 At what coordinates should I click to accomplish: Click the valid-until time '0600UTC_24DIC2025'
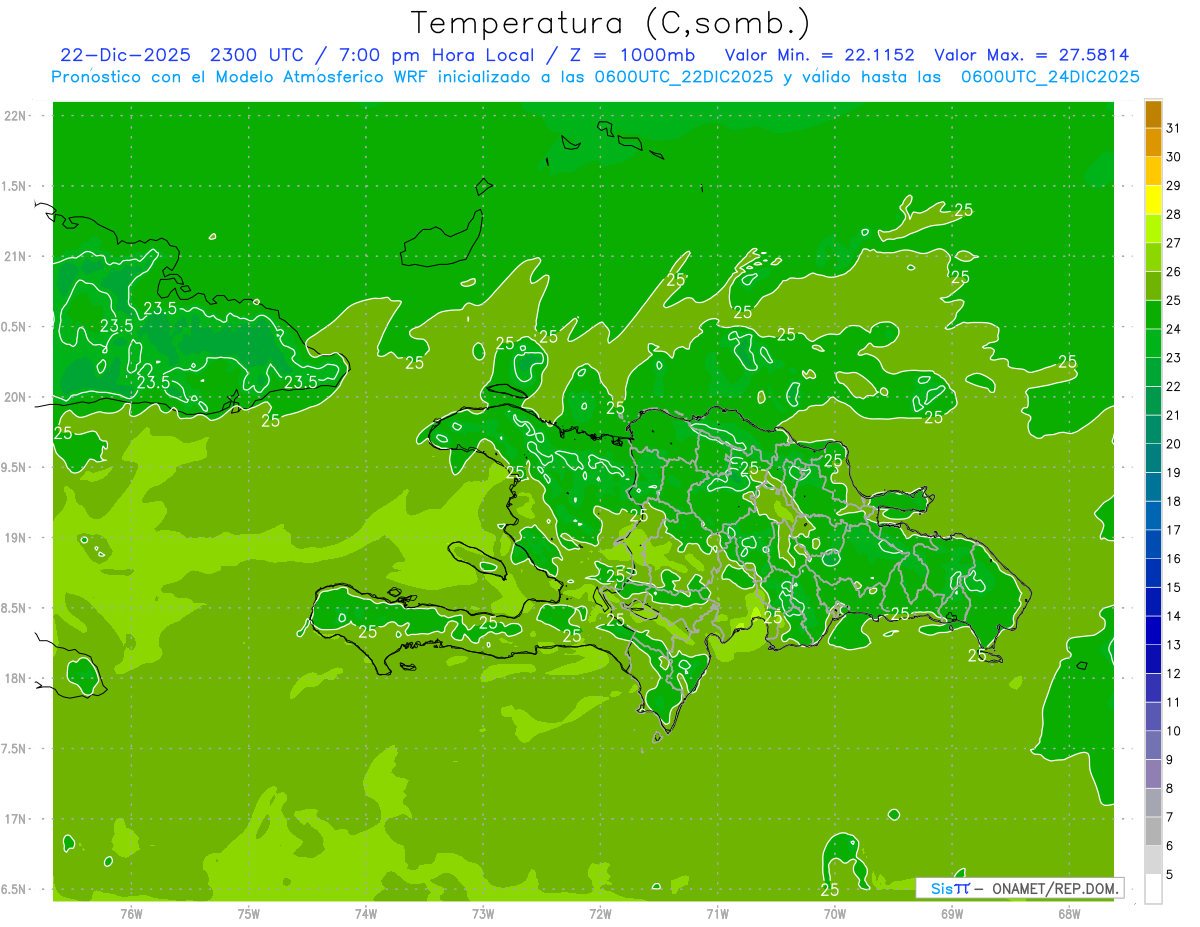[x=1050, y=77]
